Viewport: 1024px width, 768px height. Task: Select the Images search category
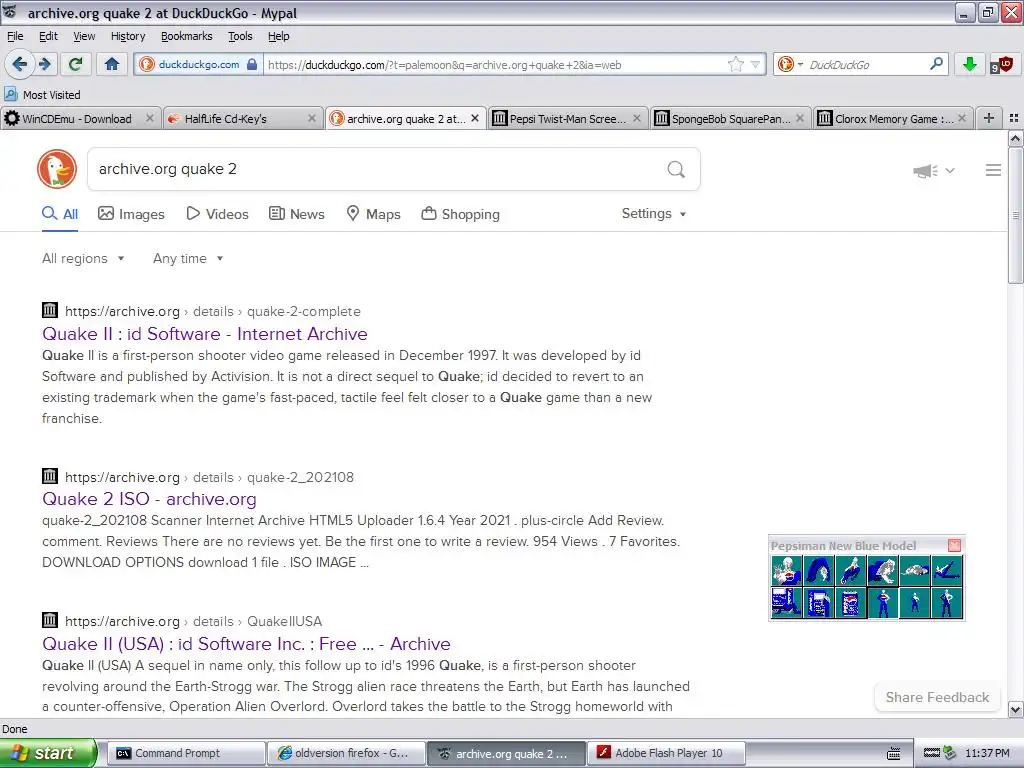(131, 214)
